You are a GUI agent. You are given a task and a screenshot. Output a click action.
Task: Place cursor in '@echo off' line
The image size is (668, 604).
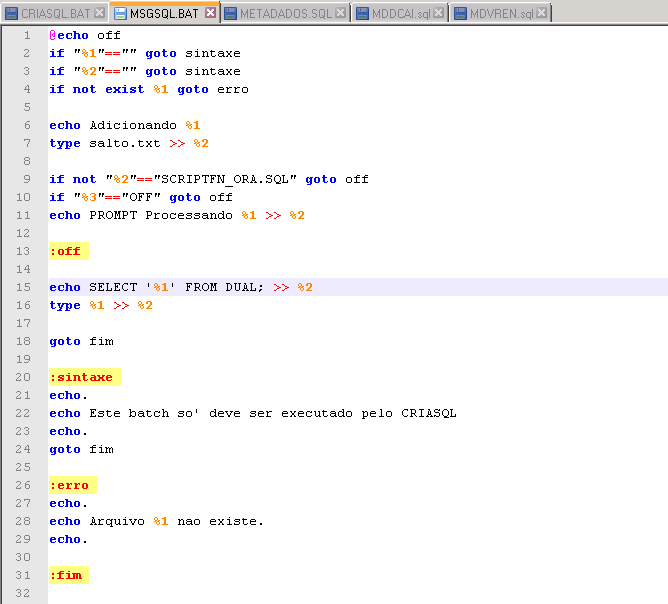pyautogui.click(x=85, y=35)
